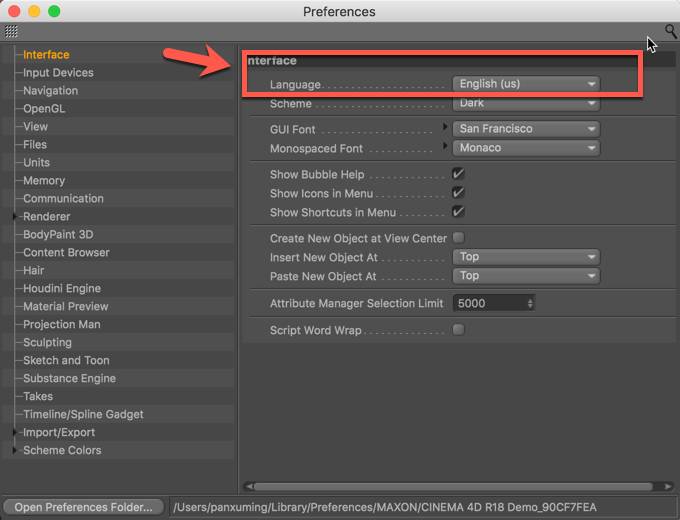This screenshot has width=680, height=520.
Task: Click the search magnifier icon
Action: [670, 31]
